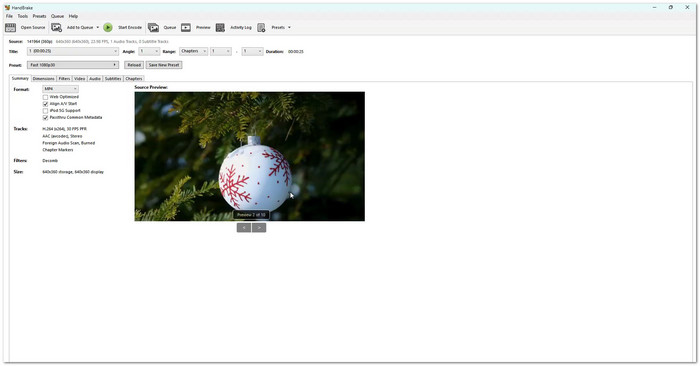Expand the Presets toolbar dropdown arrow
This screenshot has width=700, height=366.
289,28
